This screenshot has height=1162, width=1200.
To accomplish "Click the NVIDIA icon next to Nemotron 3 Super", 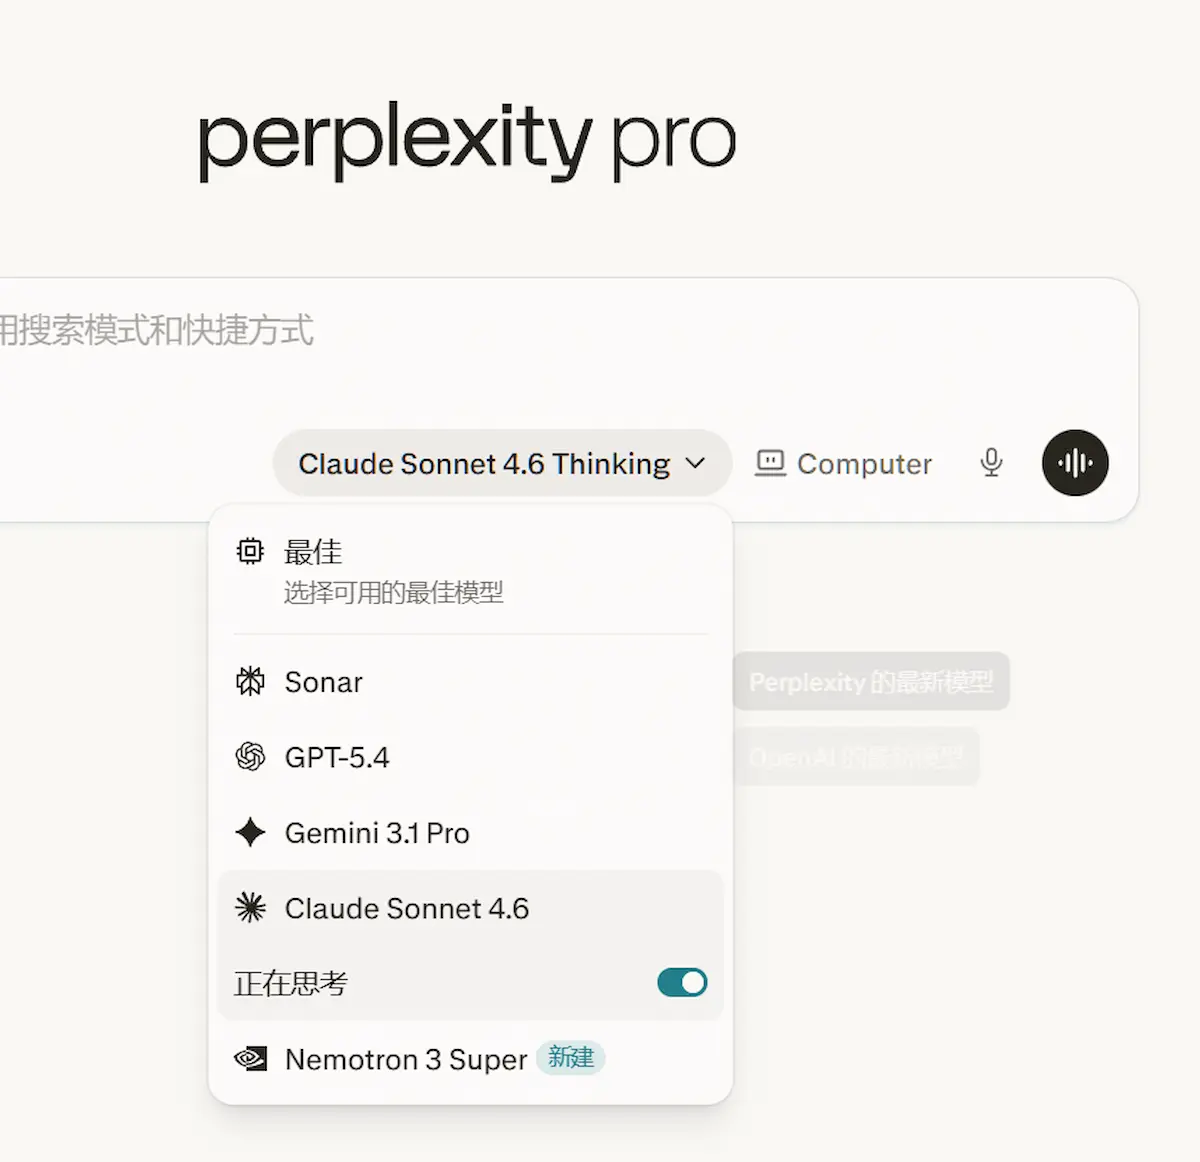I will (250, 1059).
